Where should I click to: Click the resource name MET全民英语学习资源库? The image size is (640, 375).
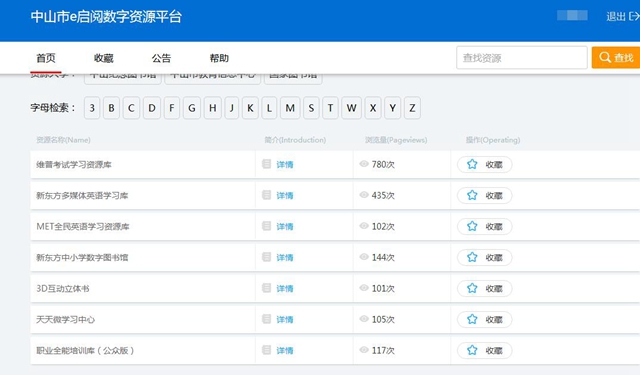pos(83,226)
